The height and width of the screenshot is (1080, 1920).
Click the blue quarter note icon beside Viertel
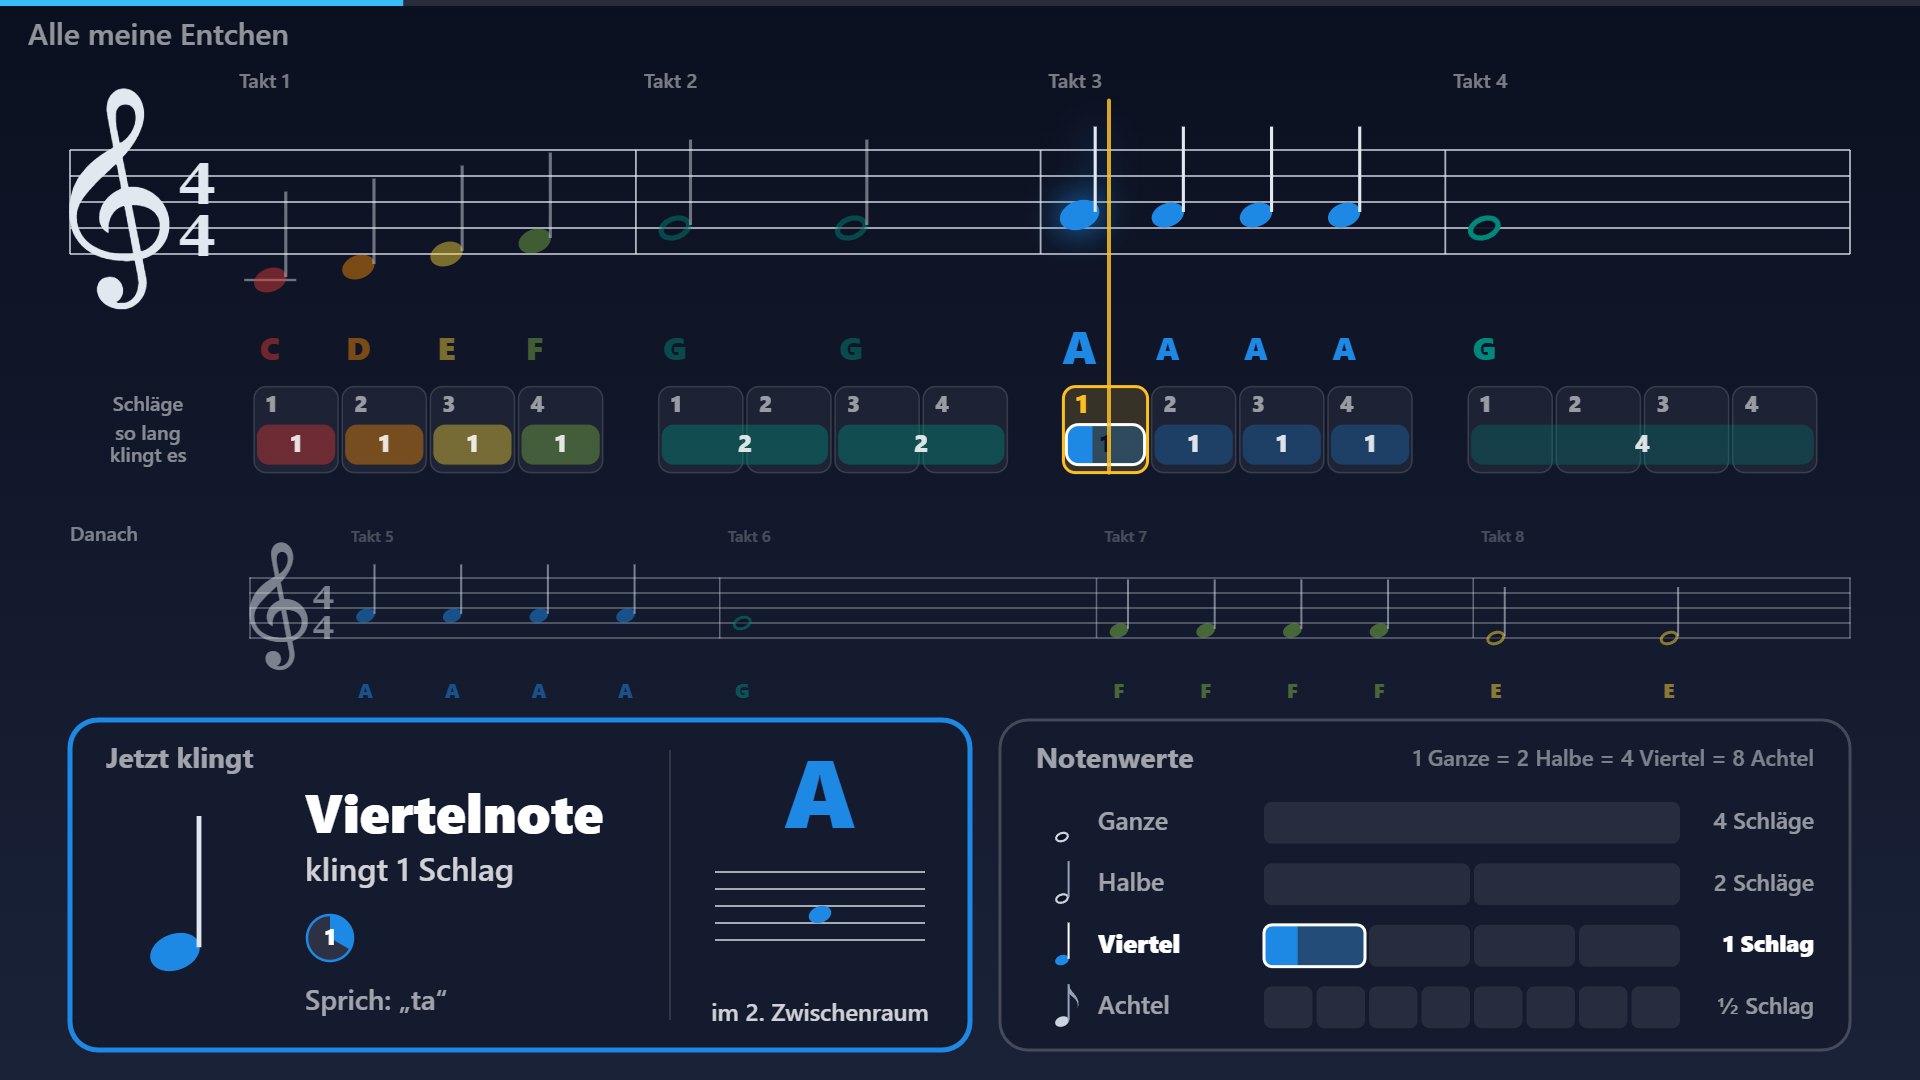[1064, 944]
